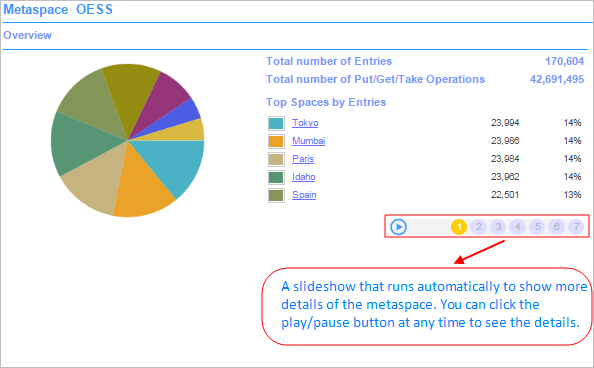The height and width of the screenshot is (368, 594).
Task: Go to slide 5 in the pager
Action: pos(537,227)
